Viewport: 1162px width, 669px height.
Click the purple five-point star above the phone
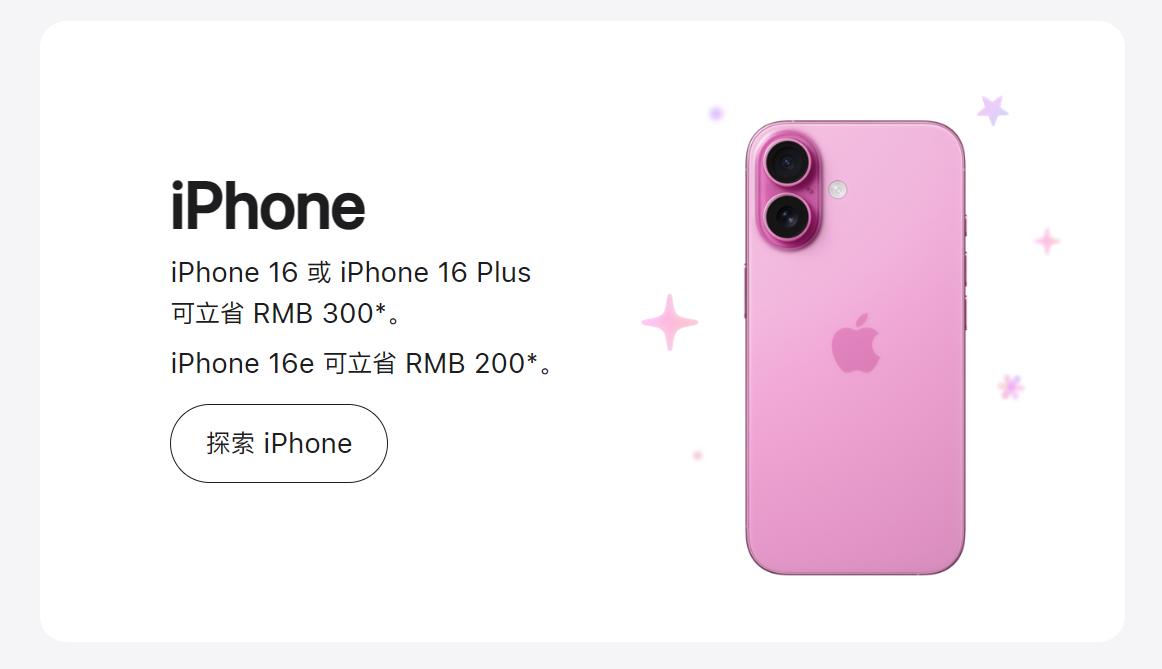click(992, 110)
